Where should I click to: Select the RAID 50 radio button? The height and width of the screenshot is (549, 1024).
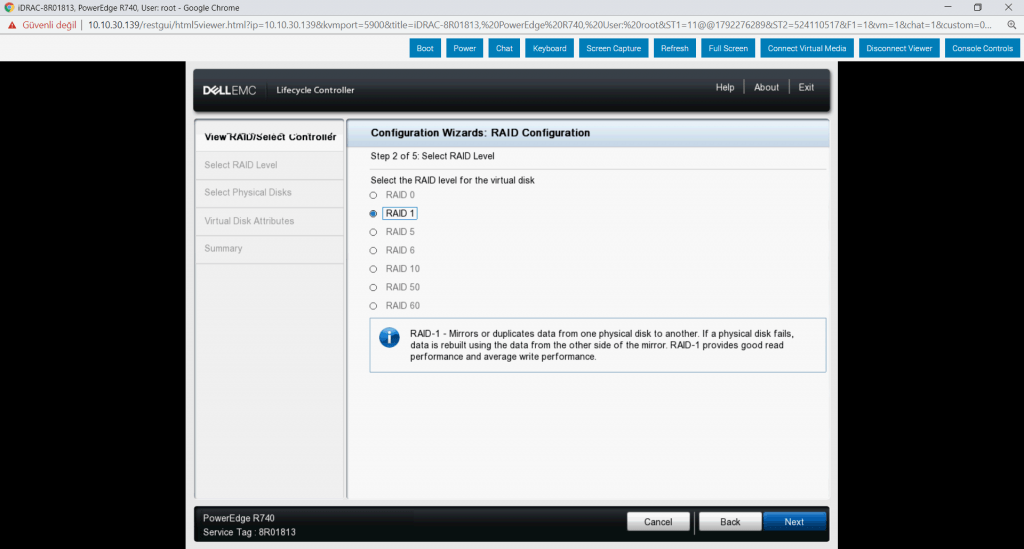tap(374, 287)
